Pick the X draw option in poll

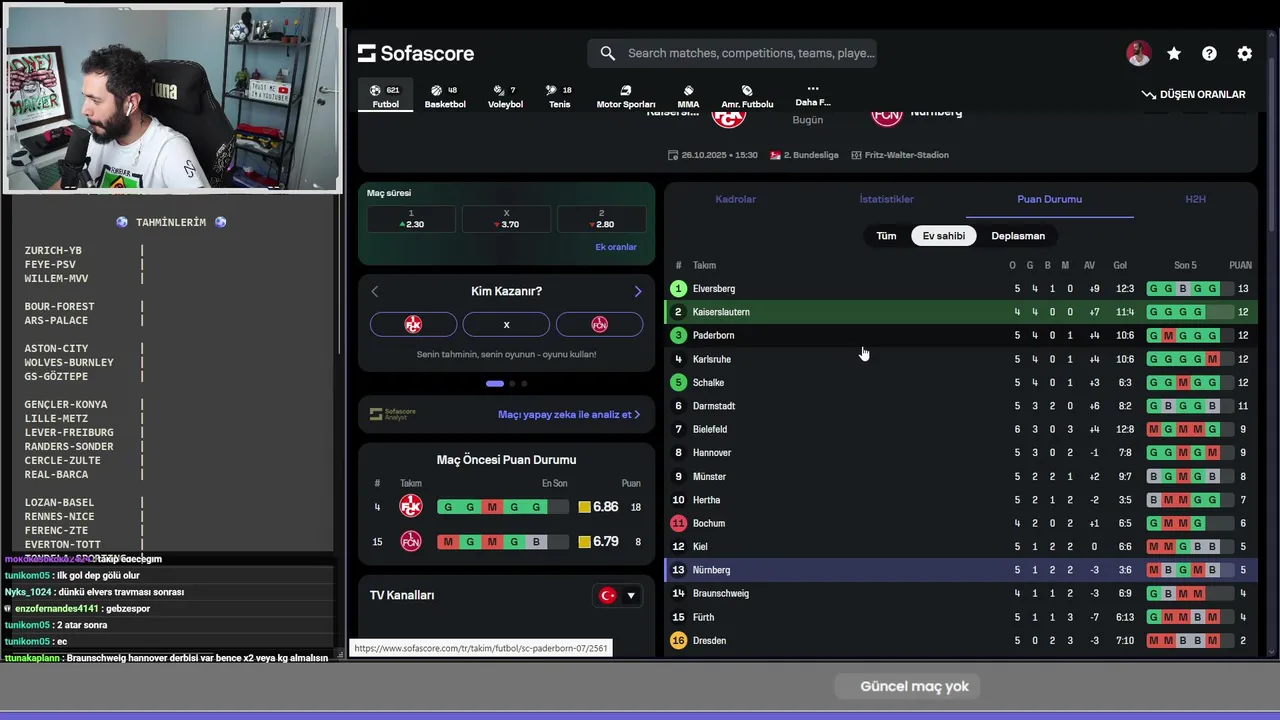[x=506, y=324]
